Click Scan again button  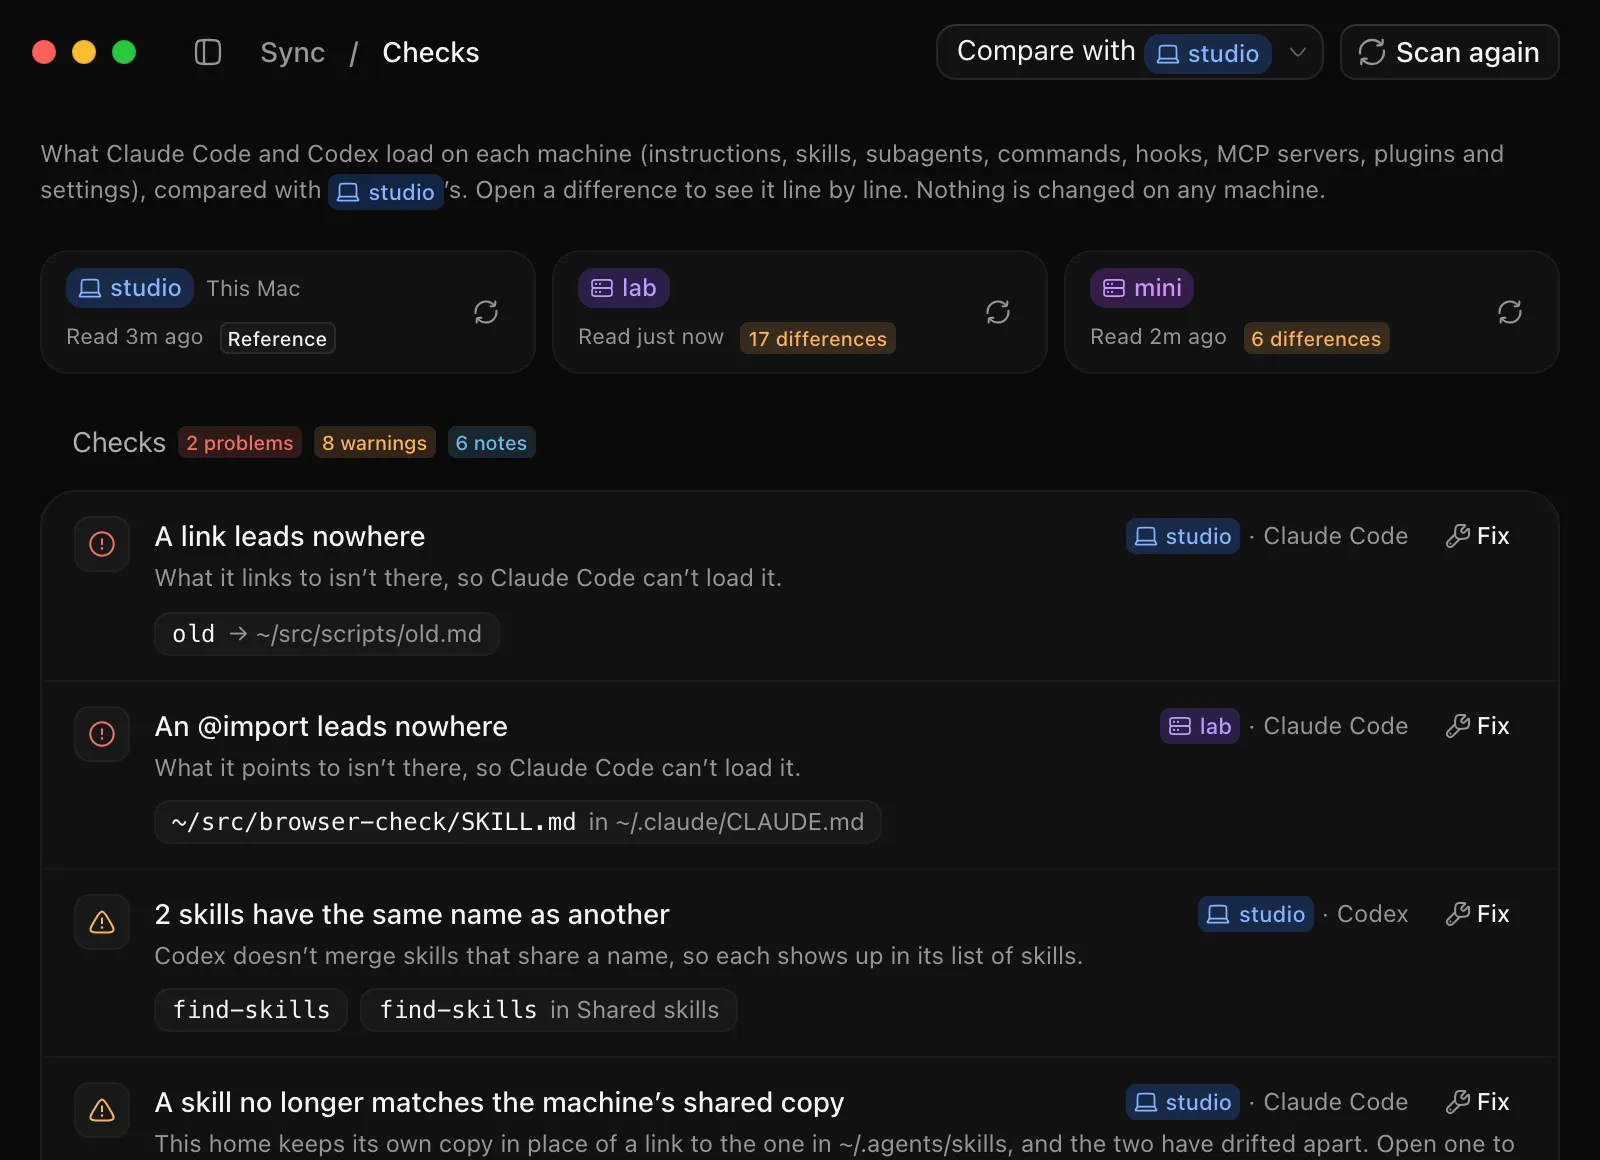click(1450, 52)
